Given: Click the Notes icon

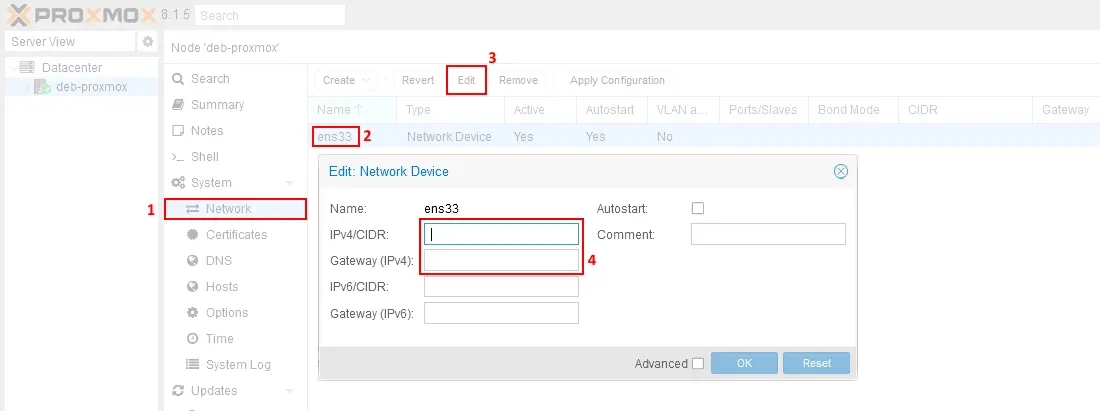Looking at the screenshot, I should tap(178, 130).
